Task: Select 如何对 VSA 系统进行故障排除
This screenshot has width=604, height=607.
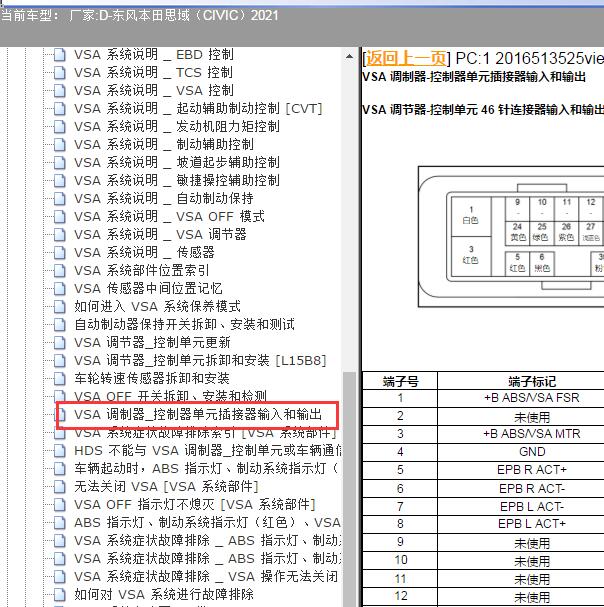Action: tap(164, 594)
